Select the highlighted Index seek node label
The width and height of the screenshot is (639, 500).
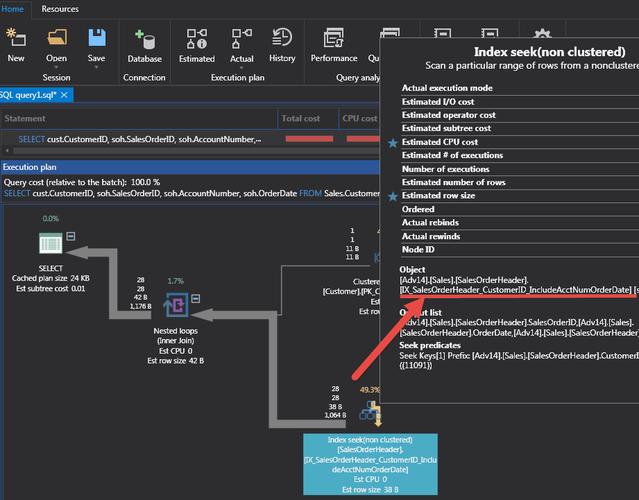[370, 464]
